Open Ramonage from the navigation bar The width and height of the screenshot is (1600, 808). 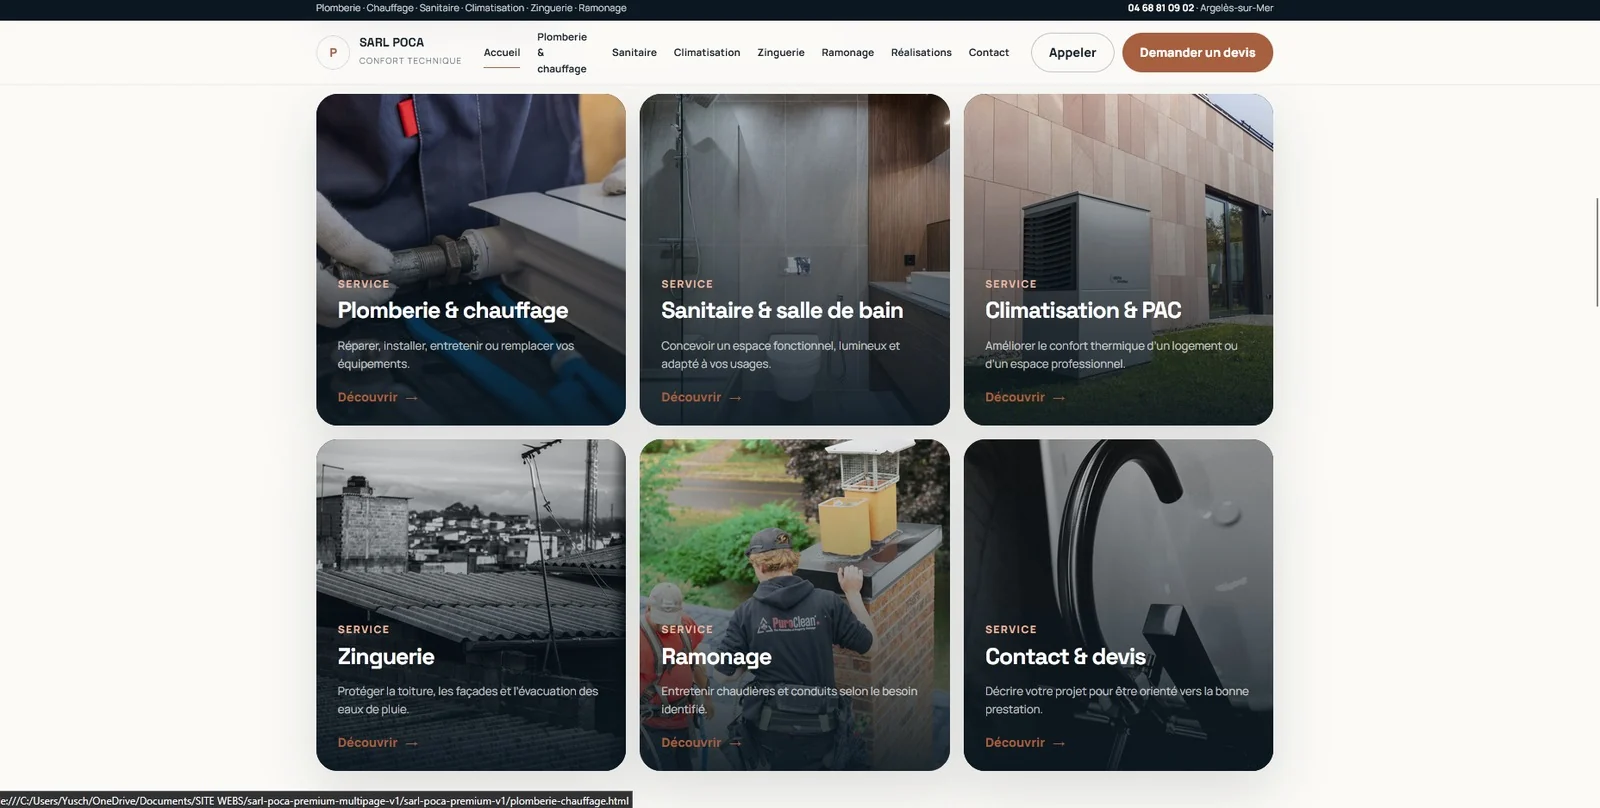point(848,53)
